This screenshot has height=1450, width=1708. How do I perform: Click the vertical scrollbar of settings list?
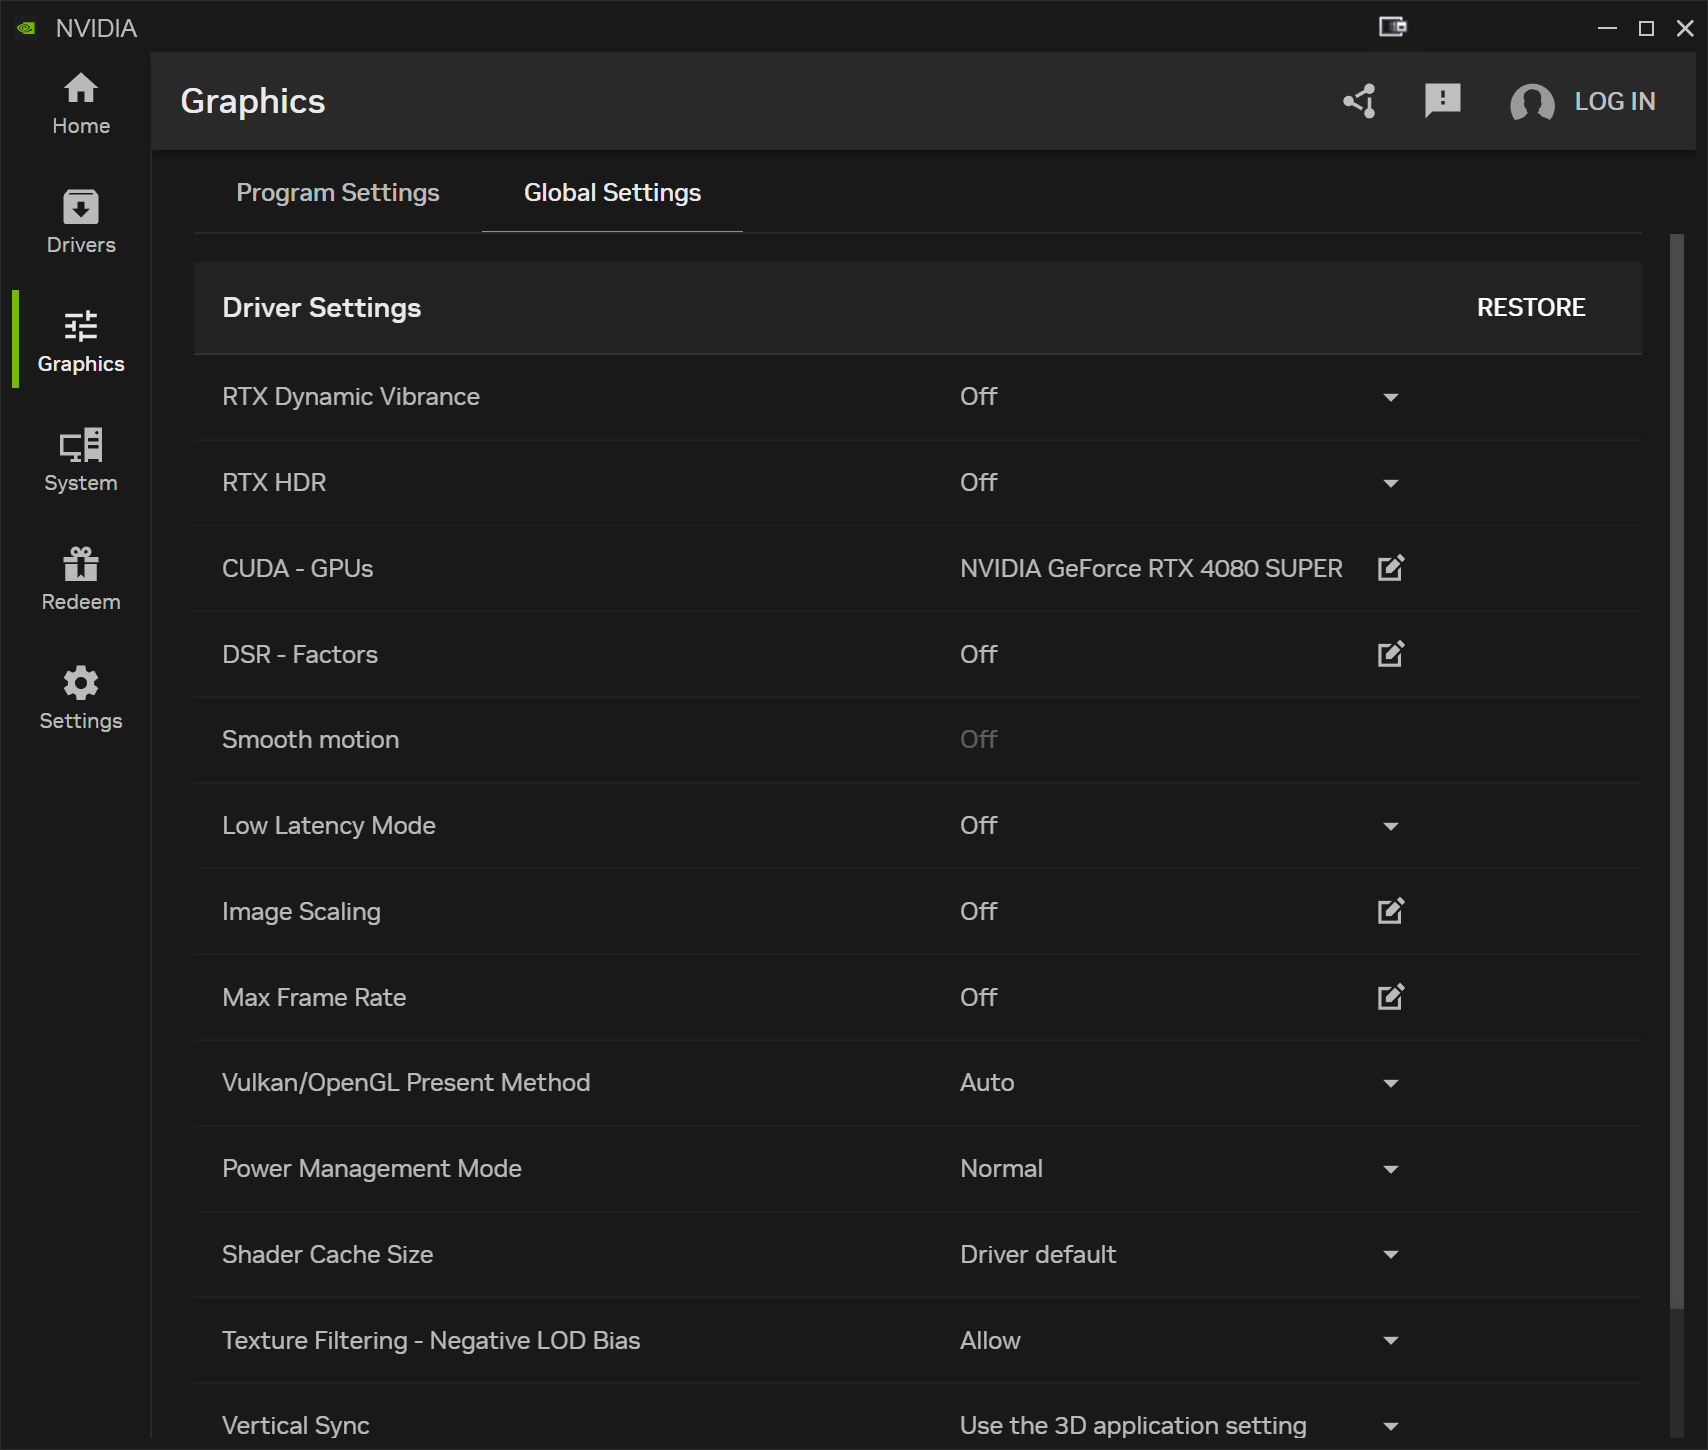coord(1677,770)
